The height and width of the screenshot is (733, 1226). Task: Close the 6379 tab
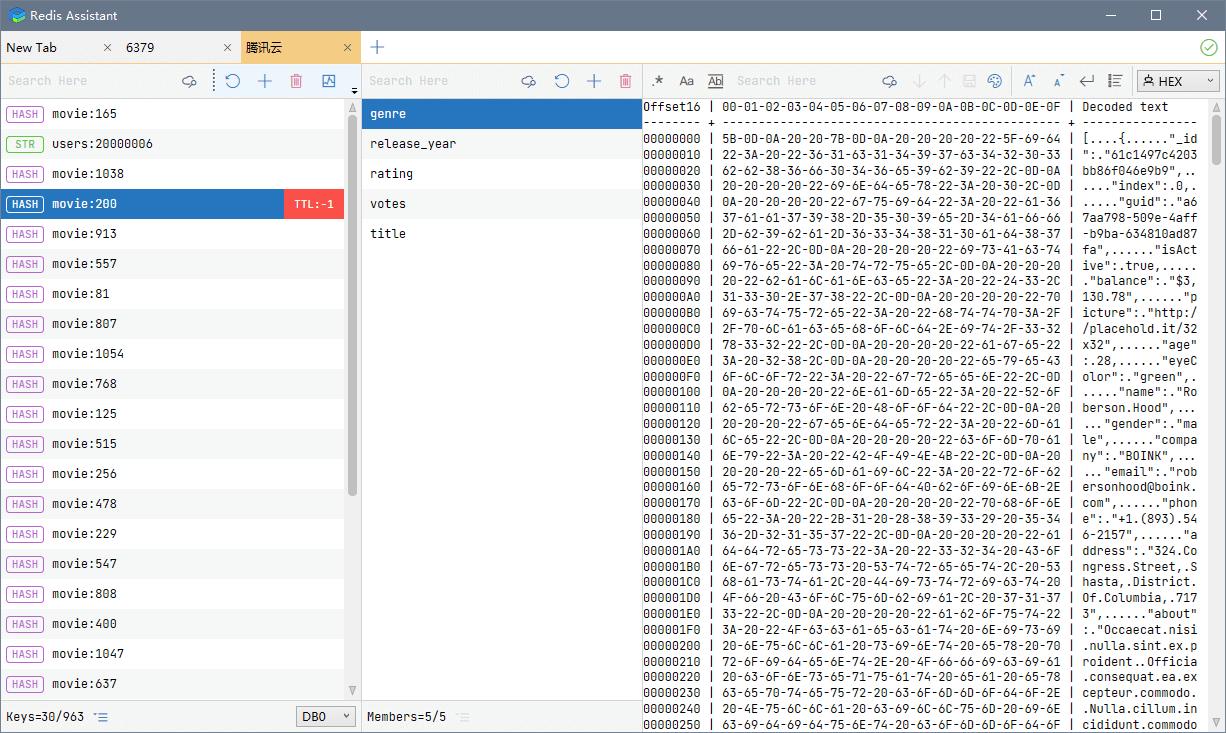click(x=228, y=48)
